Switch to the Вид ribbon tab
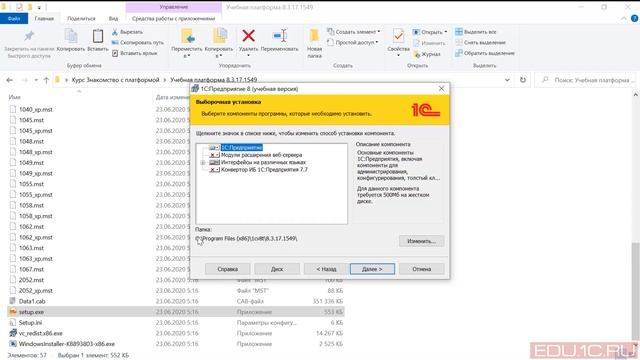 tap(113, 18)
